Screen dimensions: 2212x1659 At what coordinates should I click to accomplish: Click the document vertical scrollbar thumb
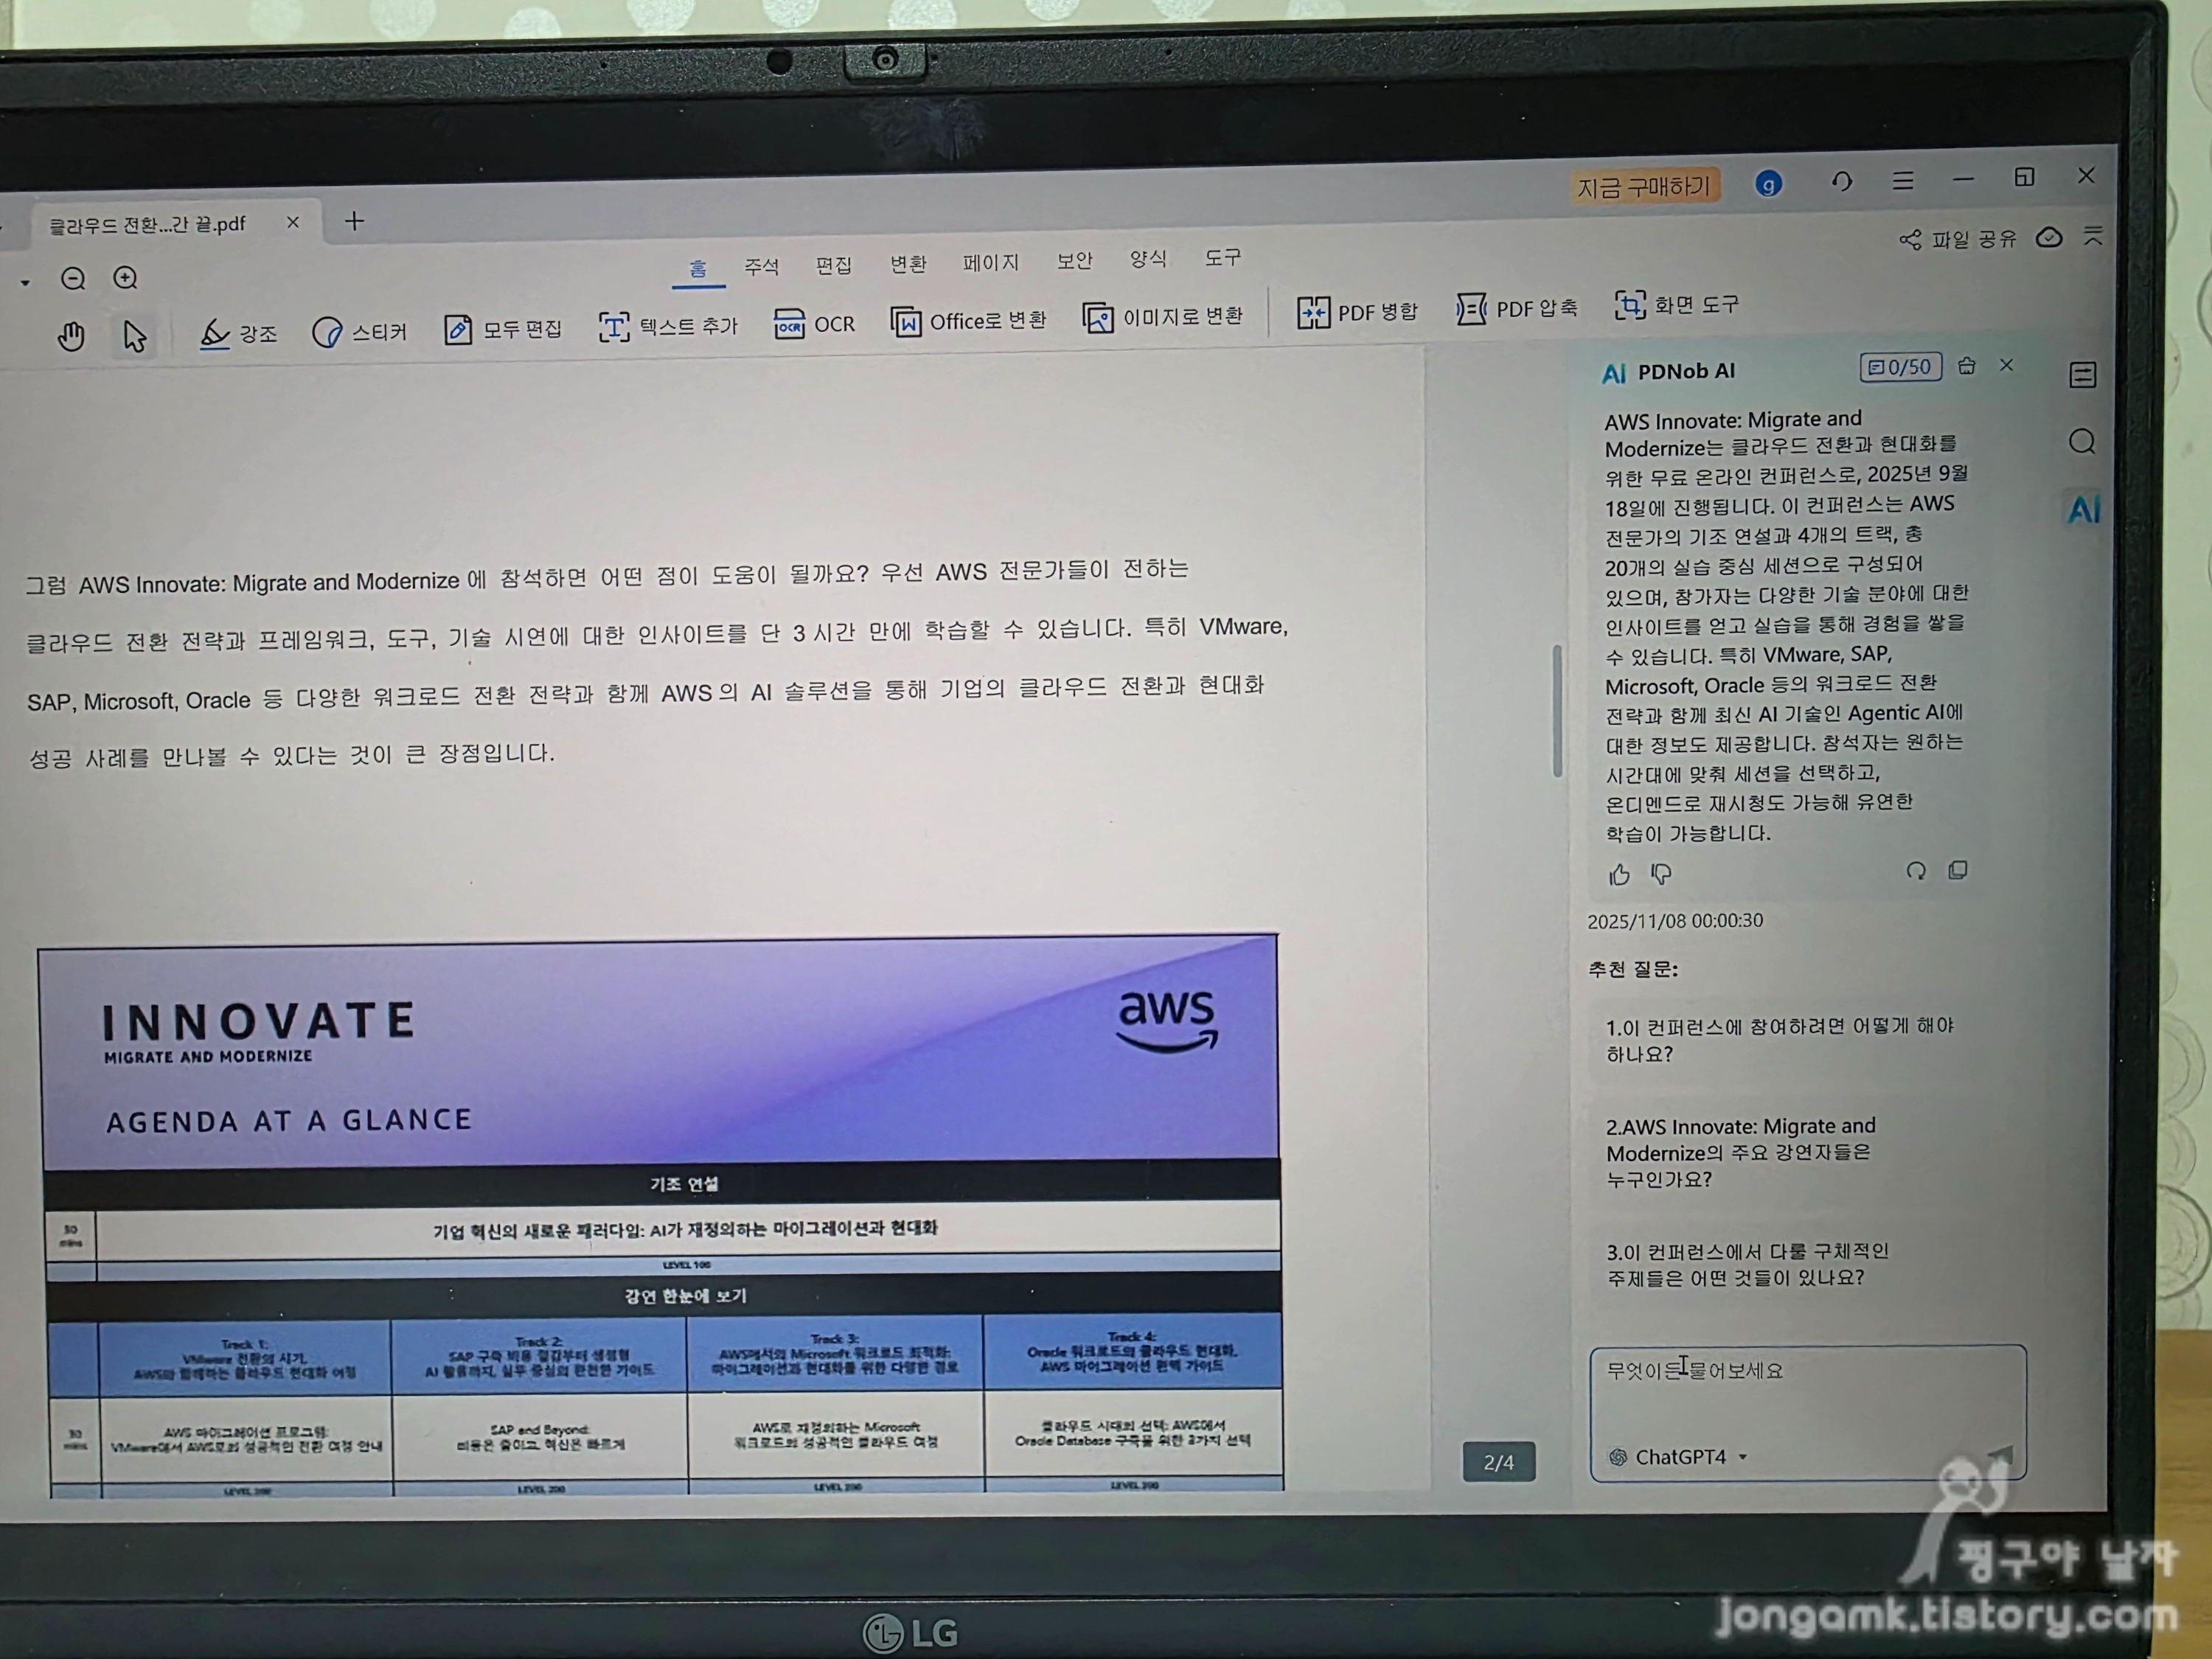[1558, 710]
